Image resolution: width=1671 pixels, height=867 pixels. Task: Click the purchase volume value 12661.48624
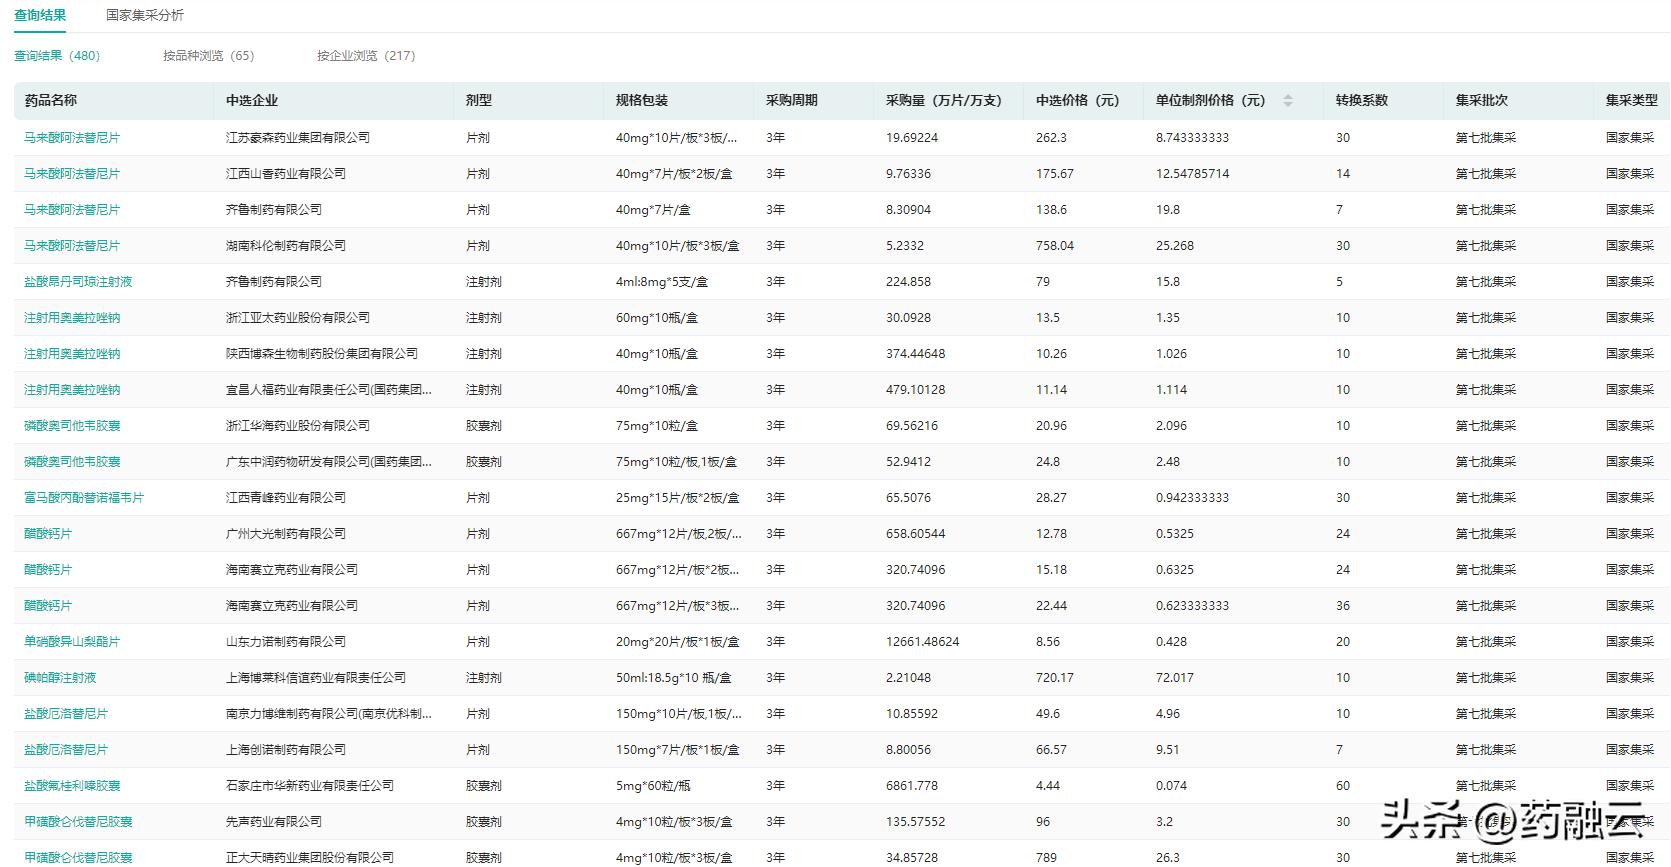pyautogui.click(x=923, y=642)
